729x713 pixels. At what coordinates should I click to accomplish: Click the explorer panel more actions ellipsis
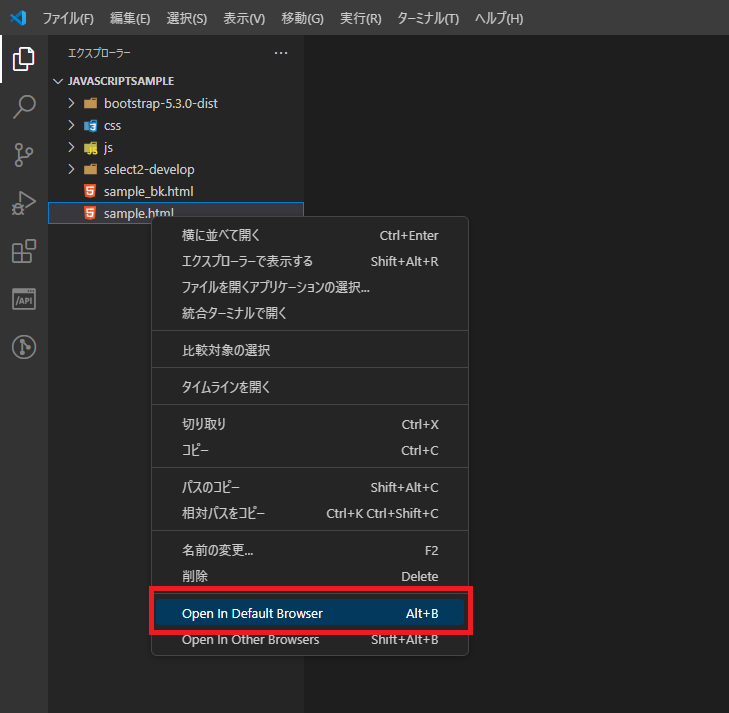pyautogui.click(x=281, y=53)
